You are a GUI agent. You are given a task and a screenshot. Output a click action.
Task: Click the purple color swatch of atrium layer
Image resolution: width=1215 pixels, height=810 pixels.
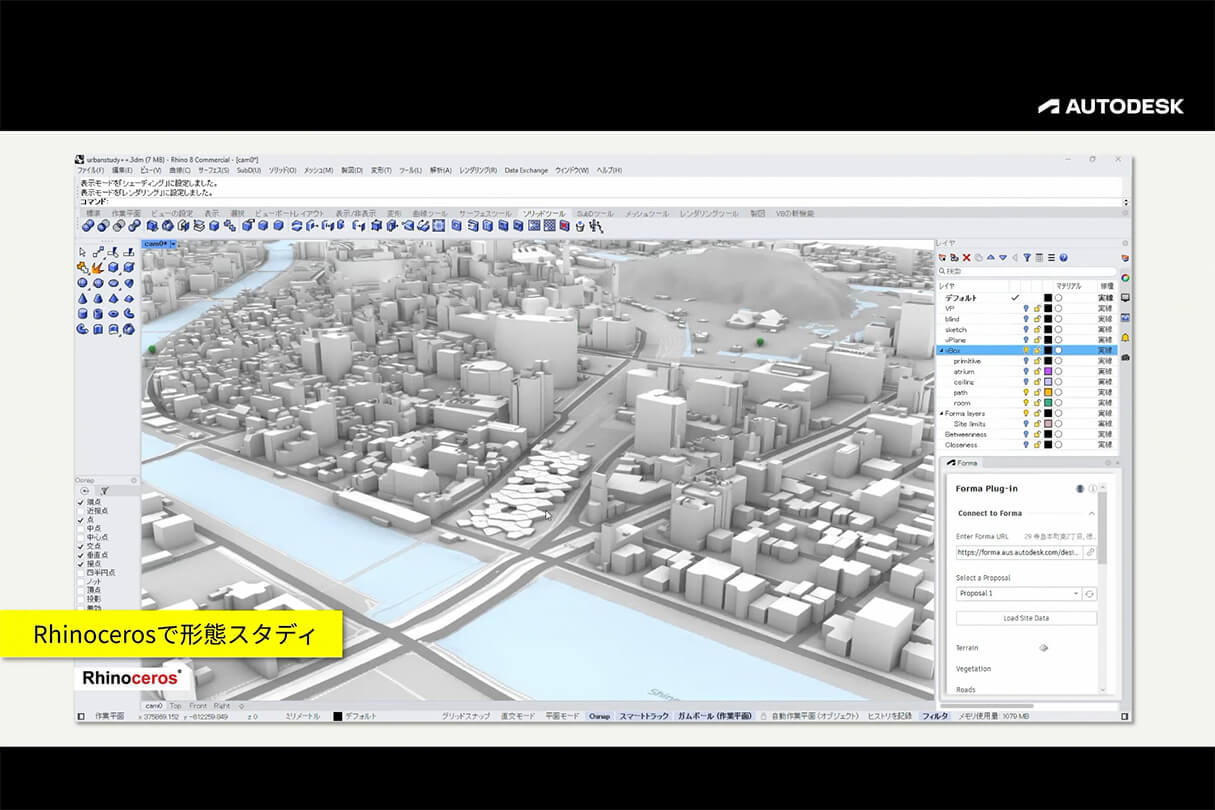pyautogui.click(x=1048, y=371)
